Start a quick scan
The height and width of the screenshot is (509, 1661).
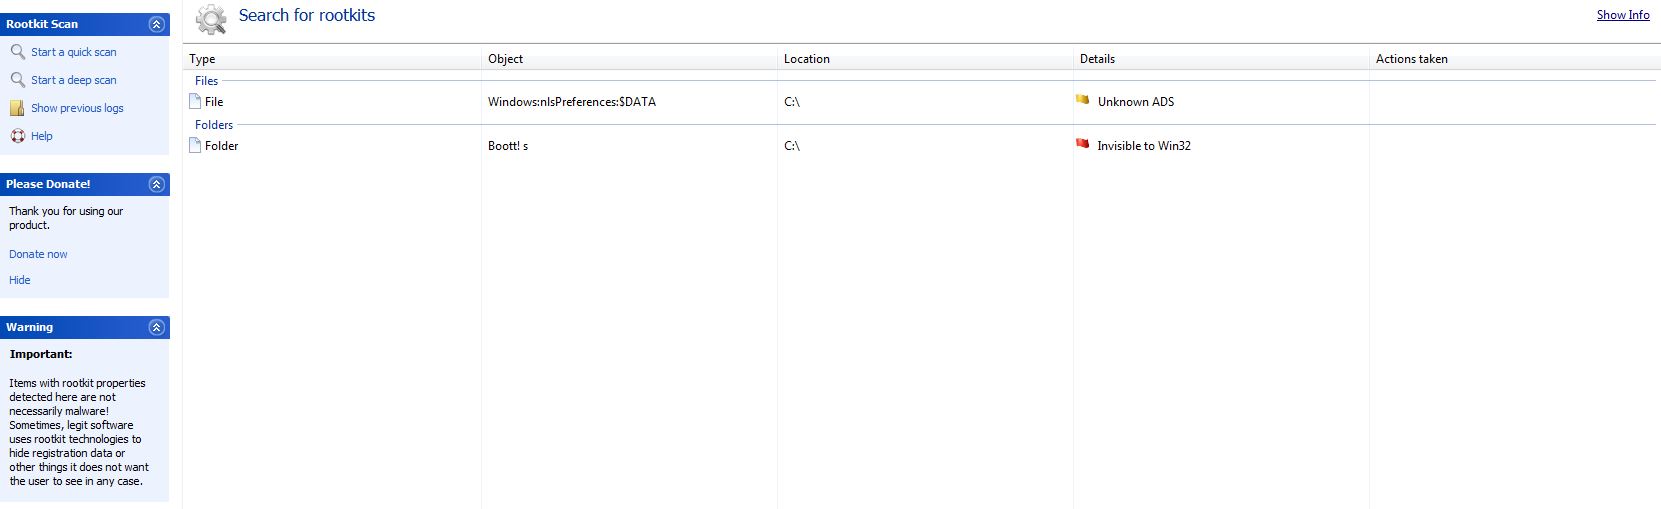(x=73, y=52)
